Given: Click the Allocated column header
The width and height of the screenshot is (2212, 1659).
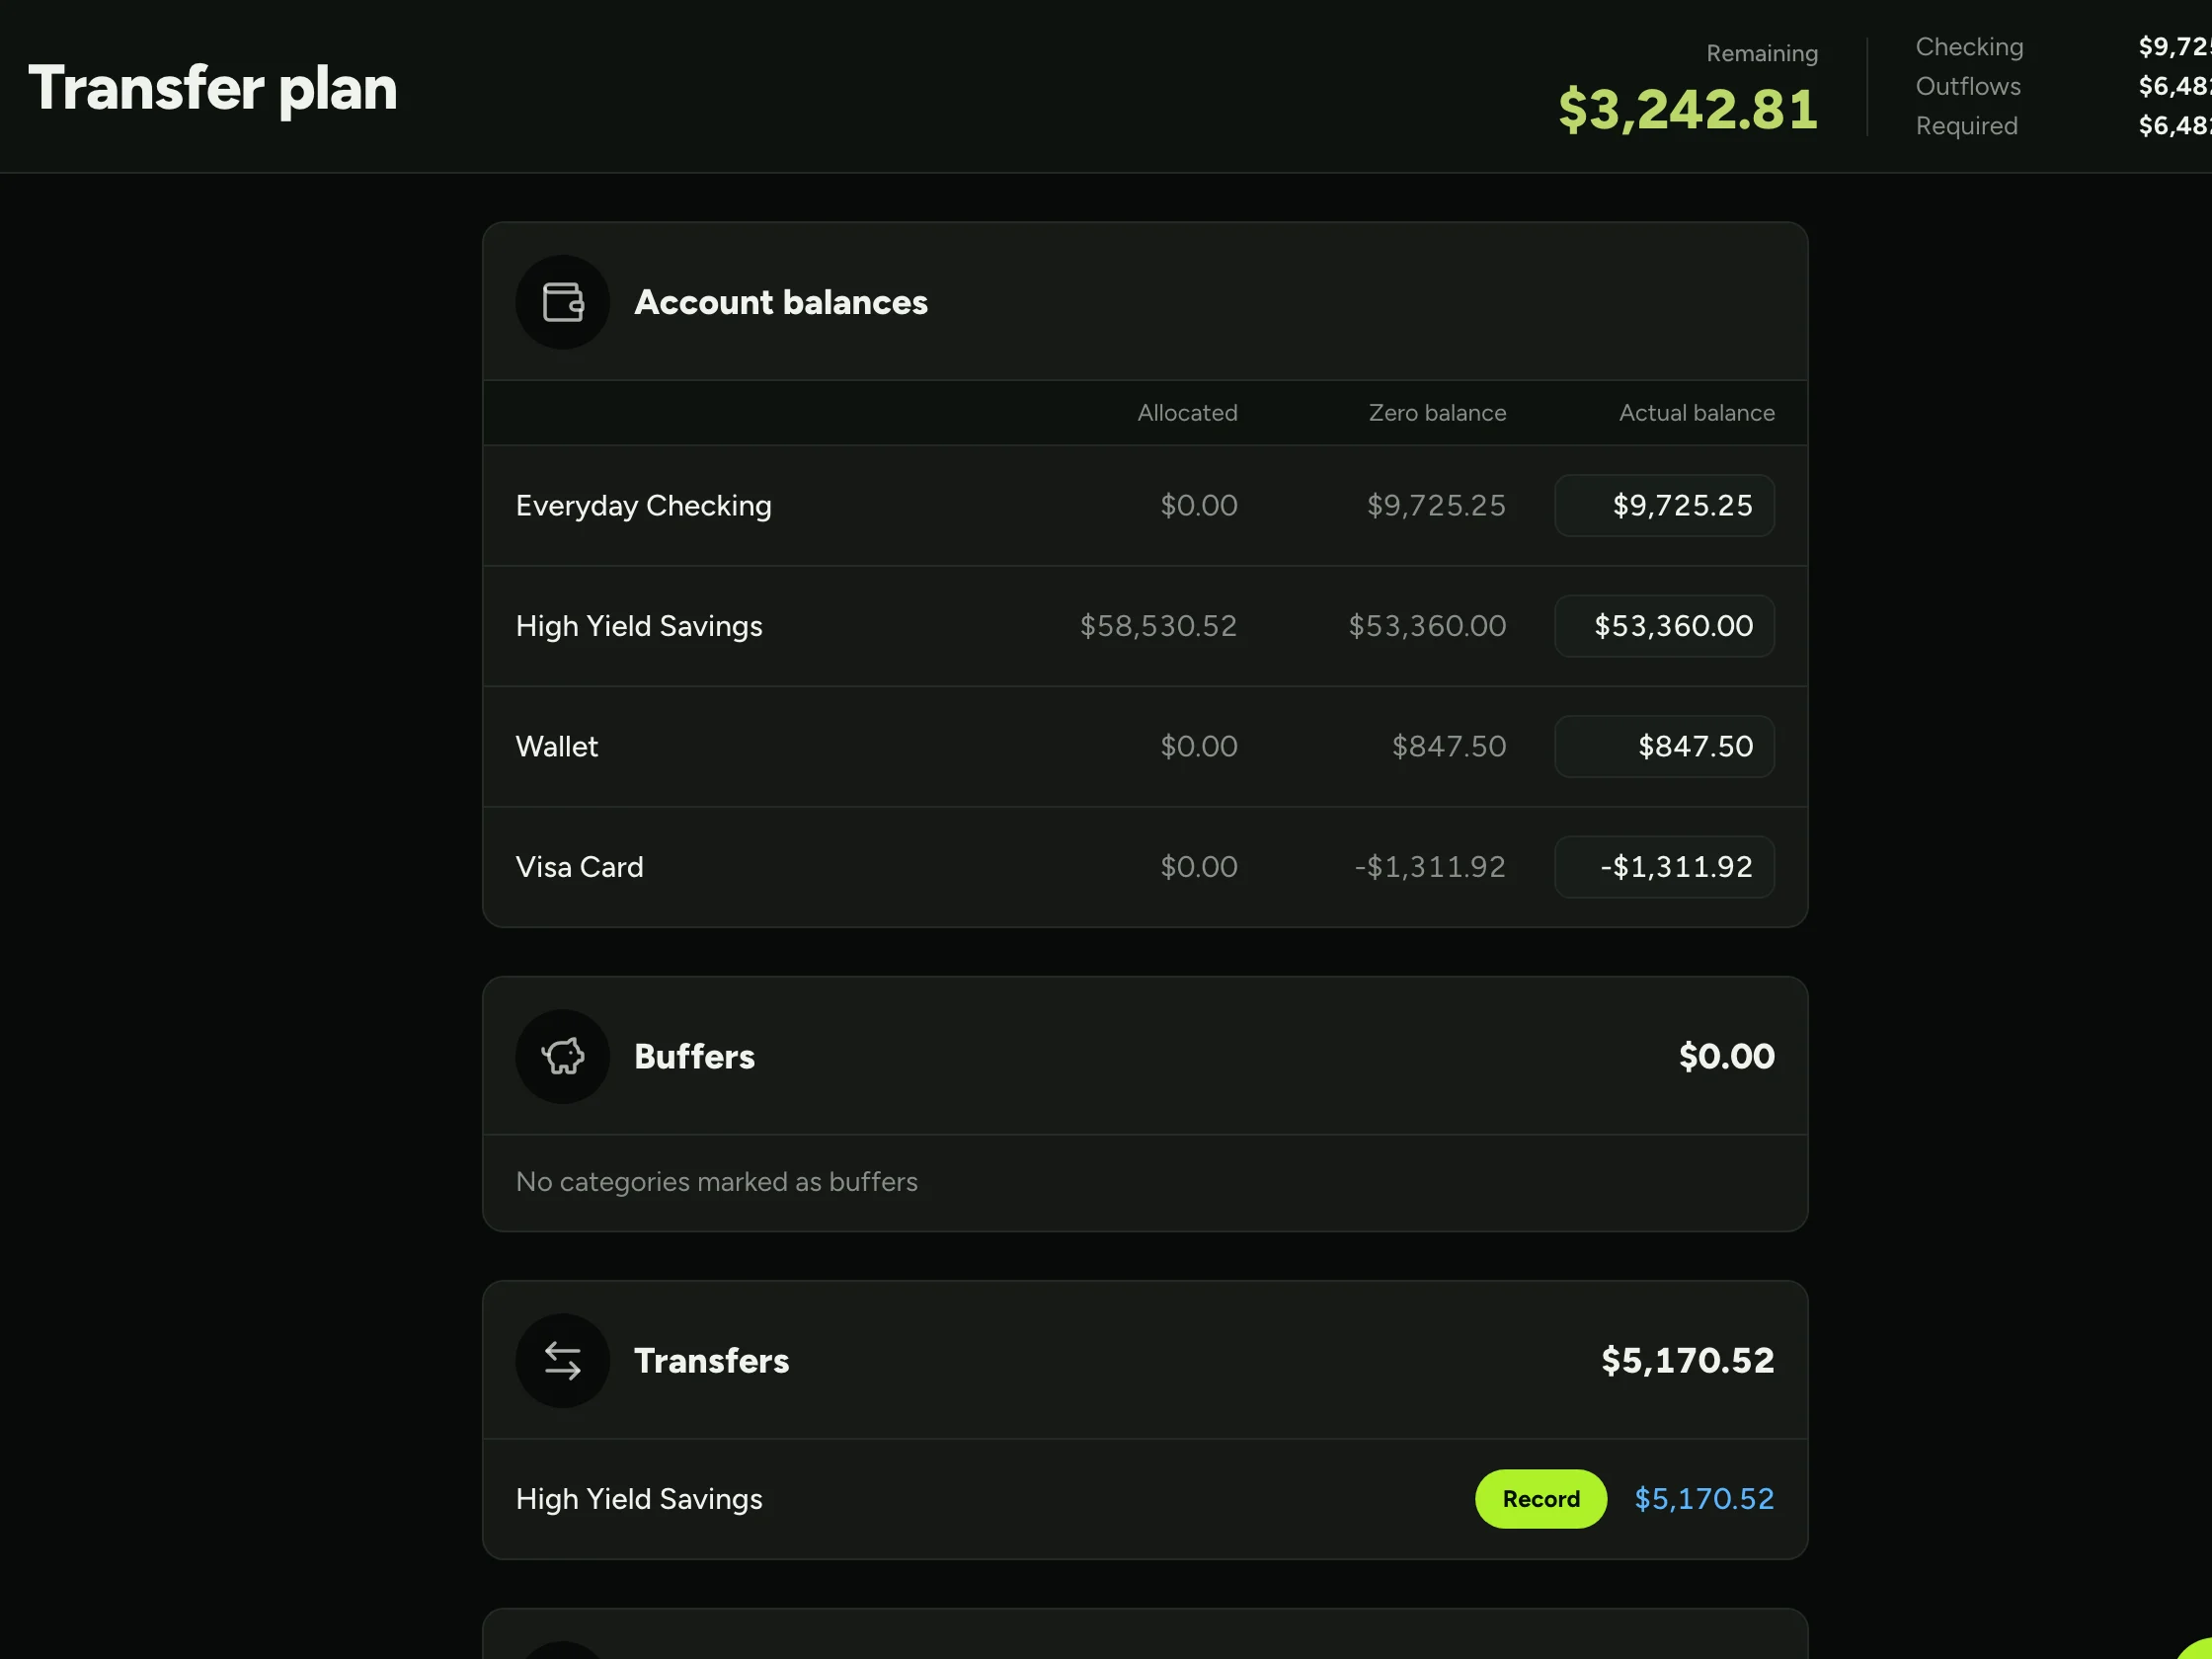Looking at the screenshot, I should (x=1187, y=413).
